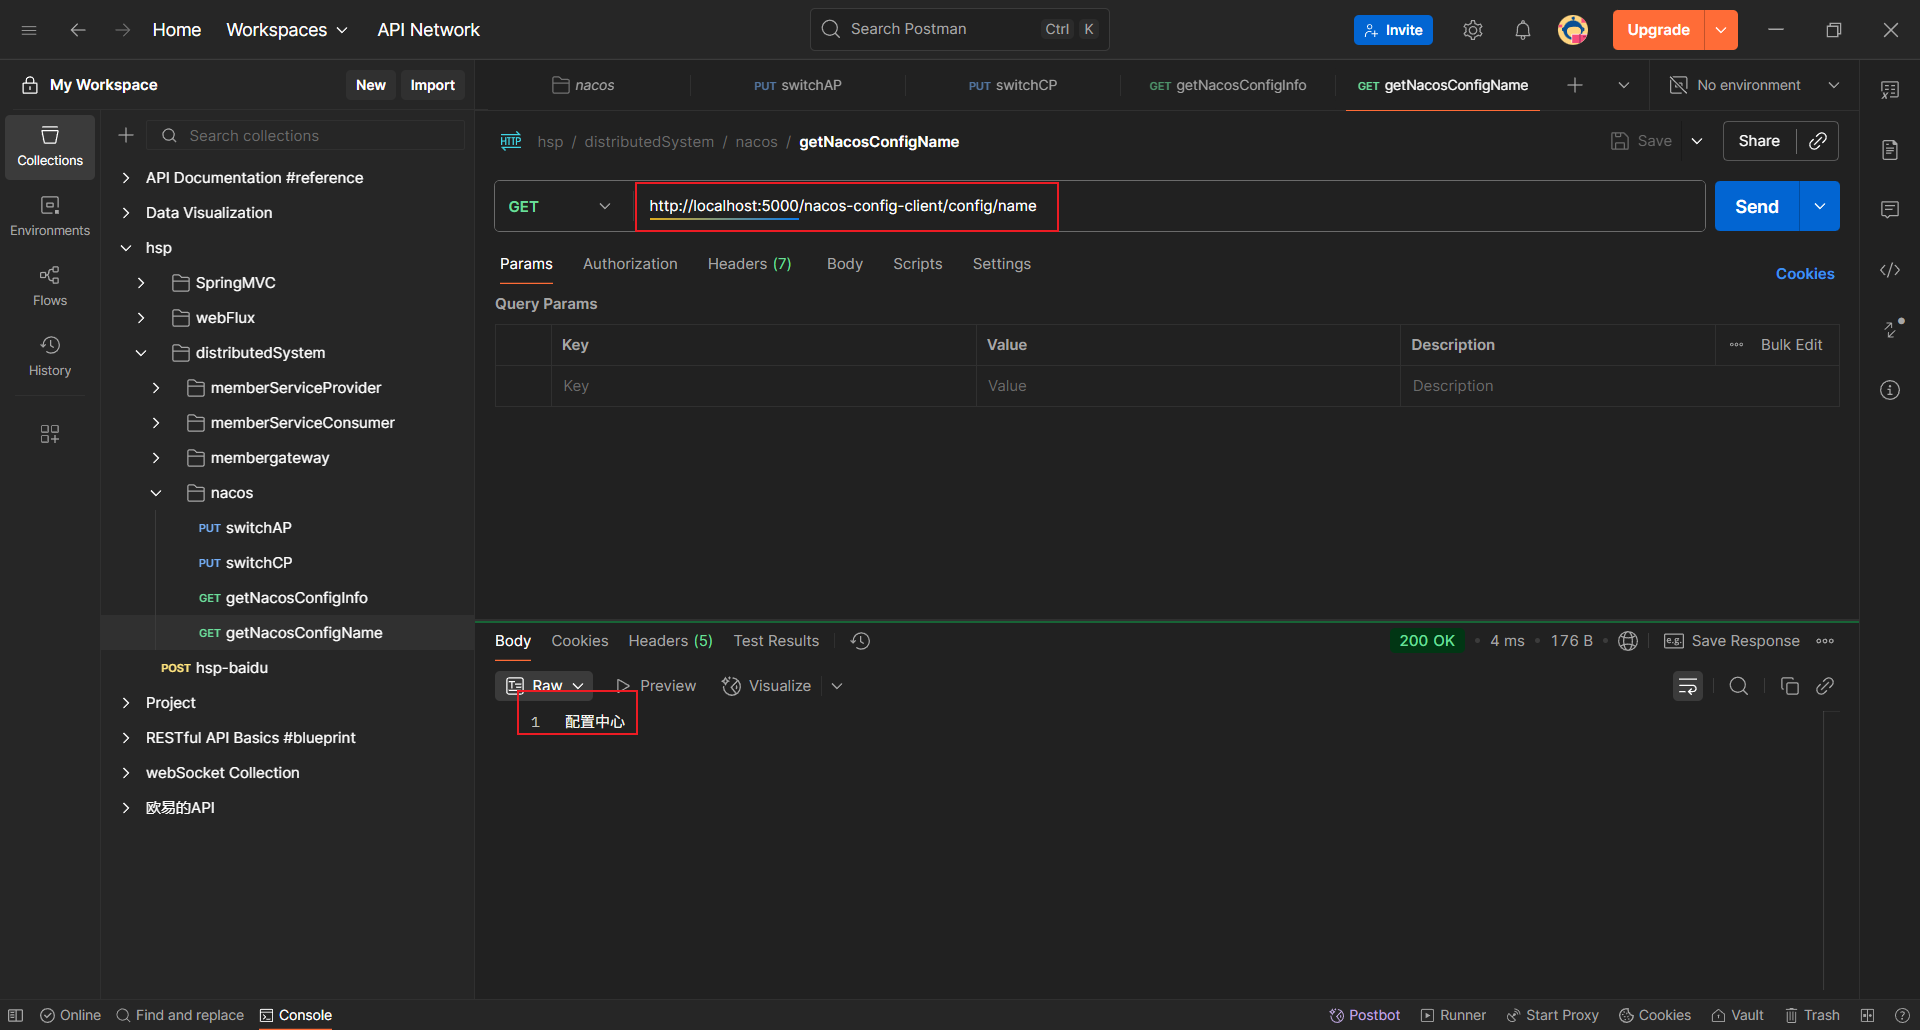Search within the response body
The width and height of the screenshot is (1920, 1030).
1739,686
